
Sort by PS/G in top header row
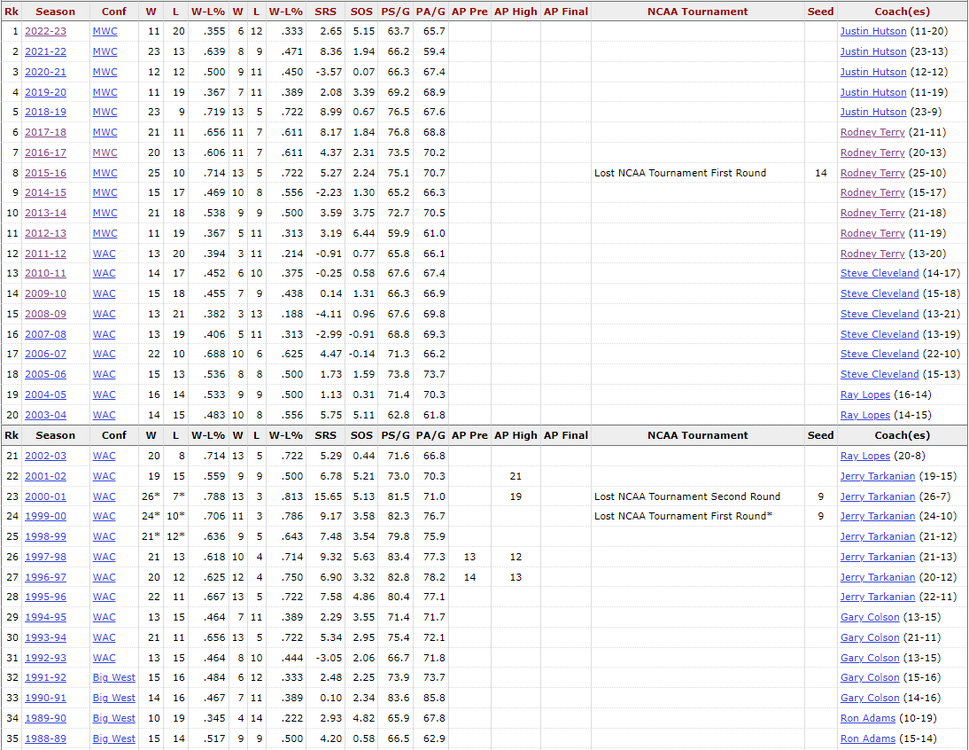(395, 12)
